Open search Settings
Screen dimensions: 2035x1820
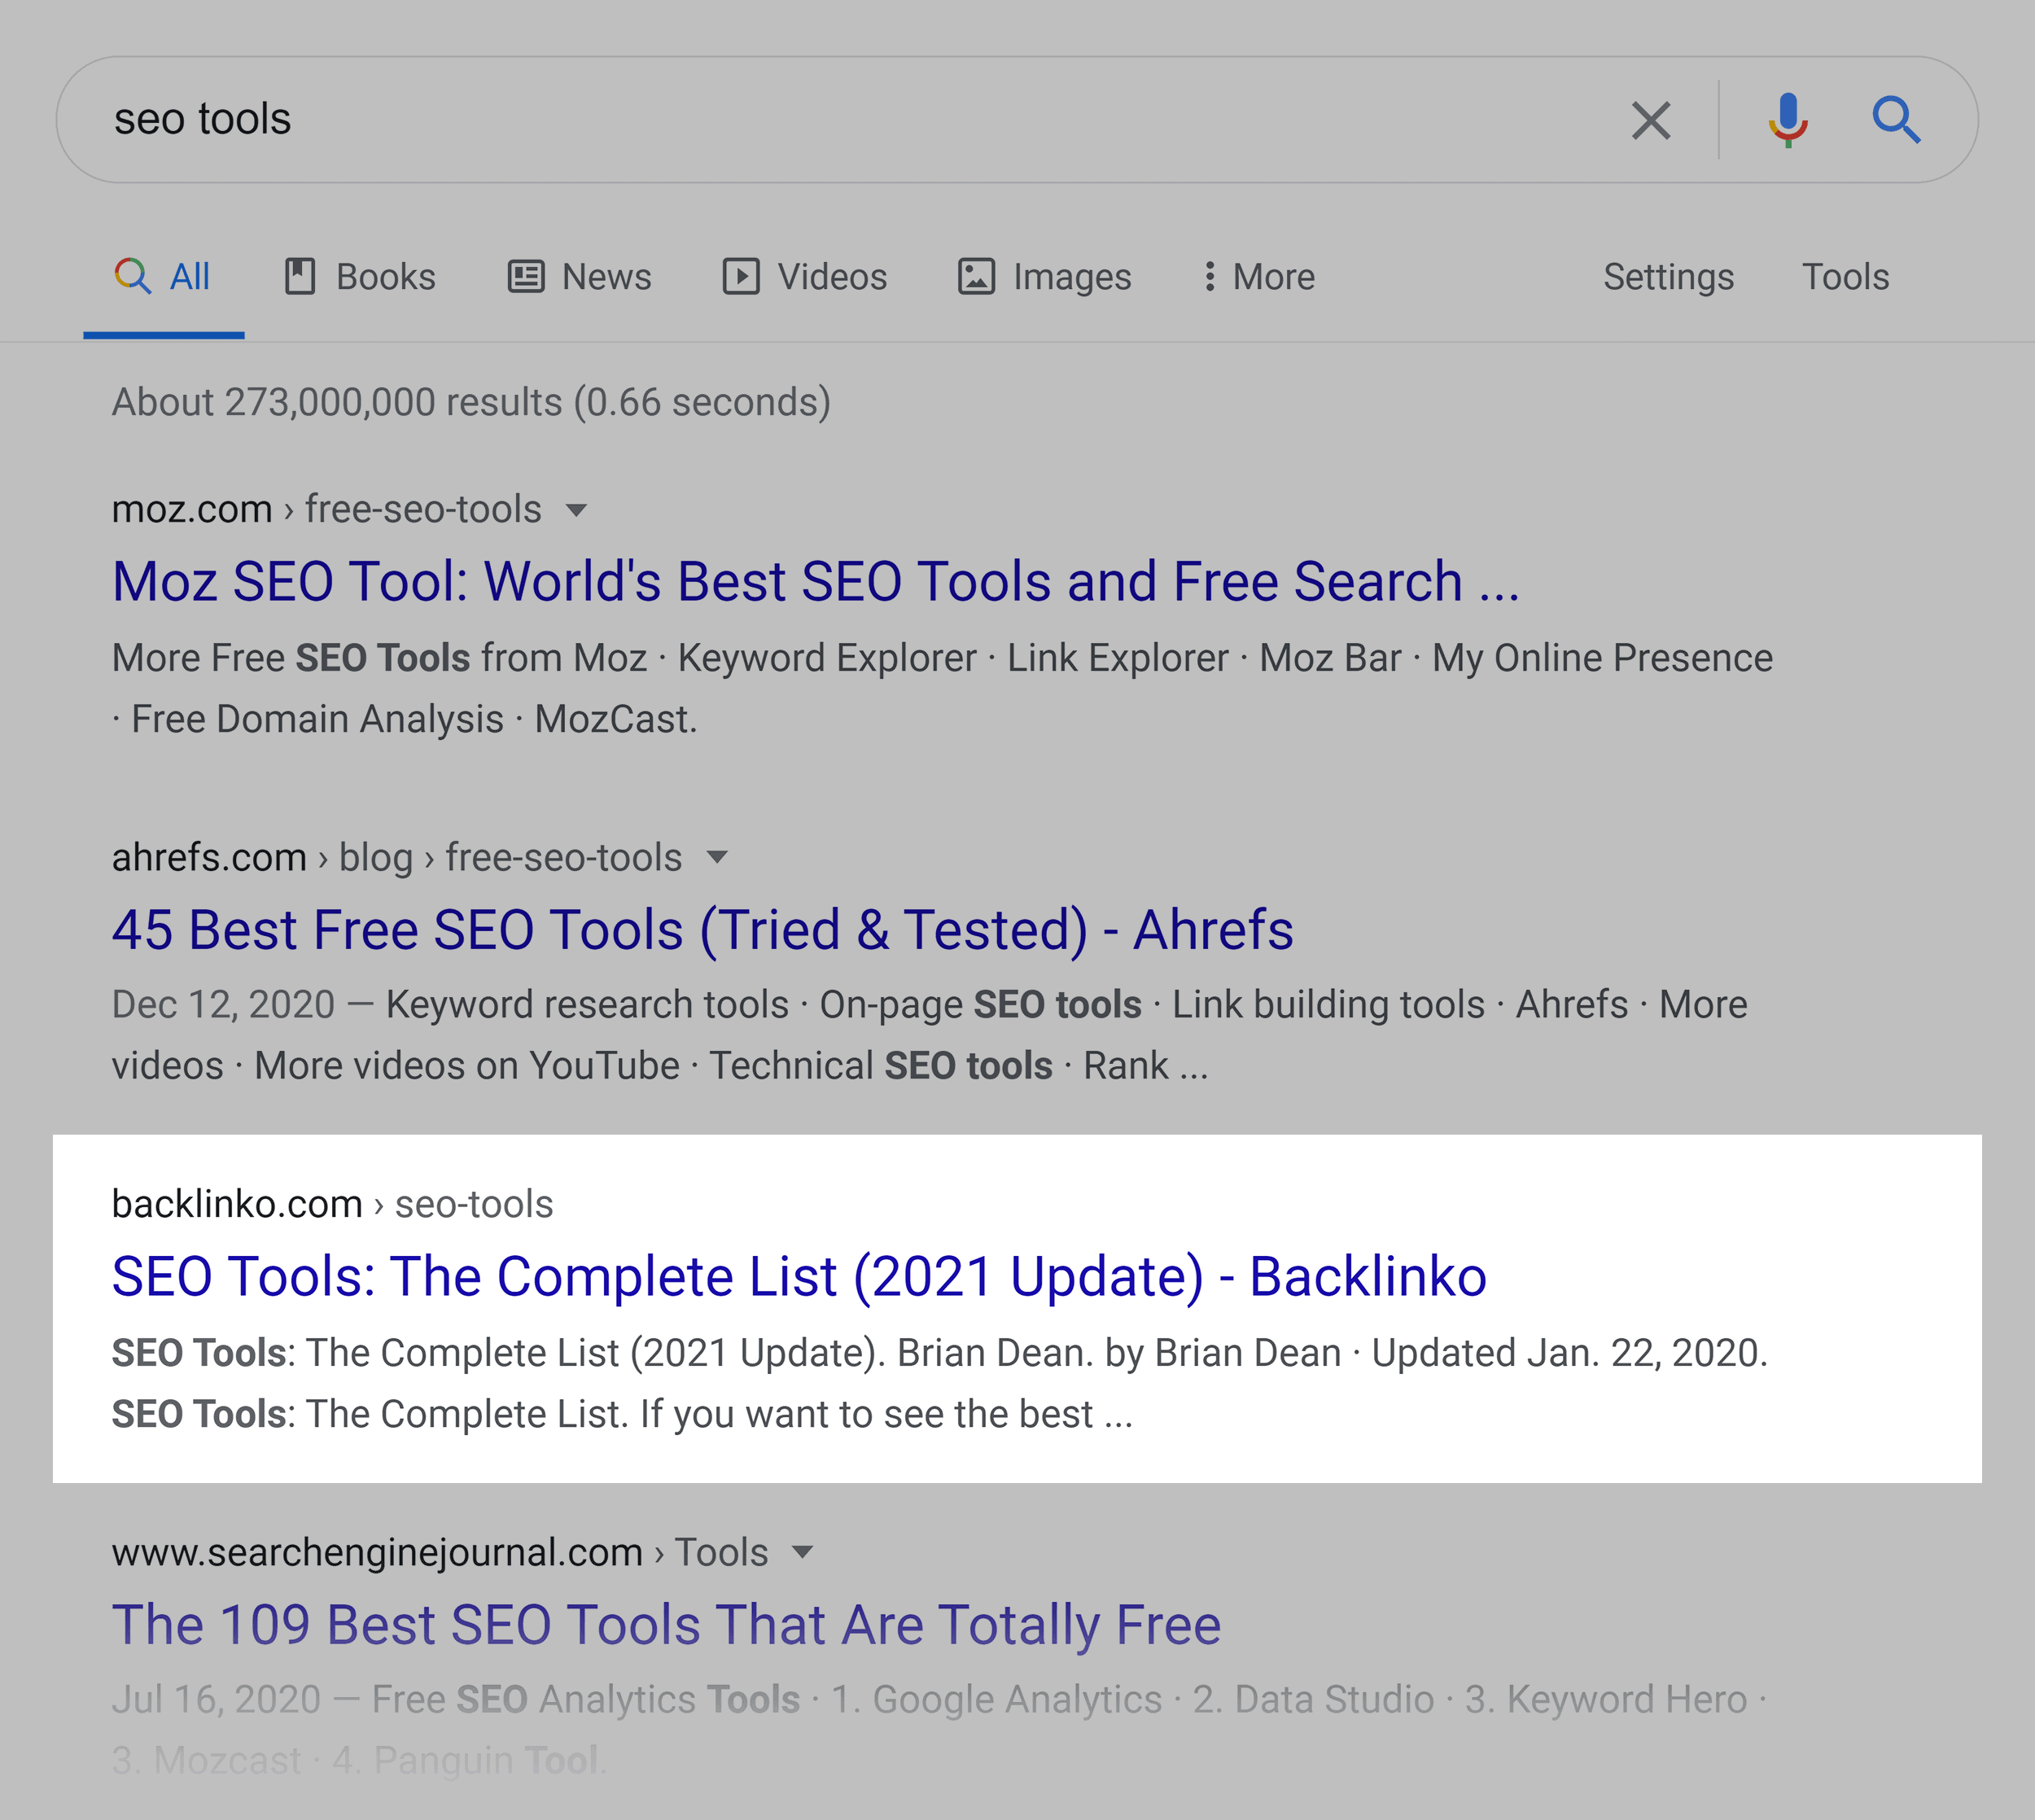(x=1669, y=277)
